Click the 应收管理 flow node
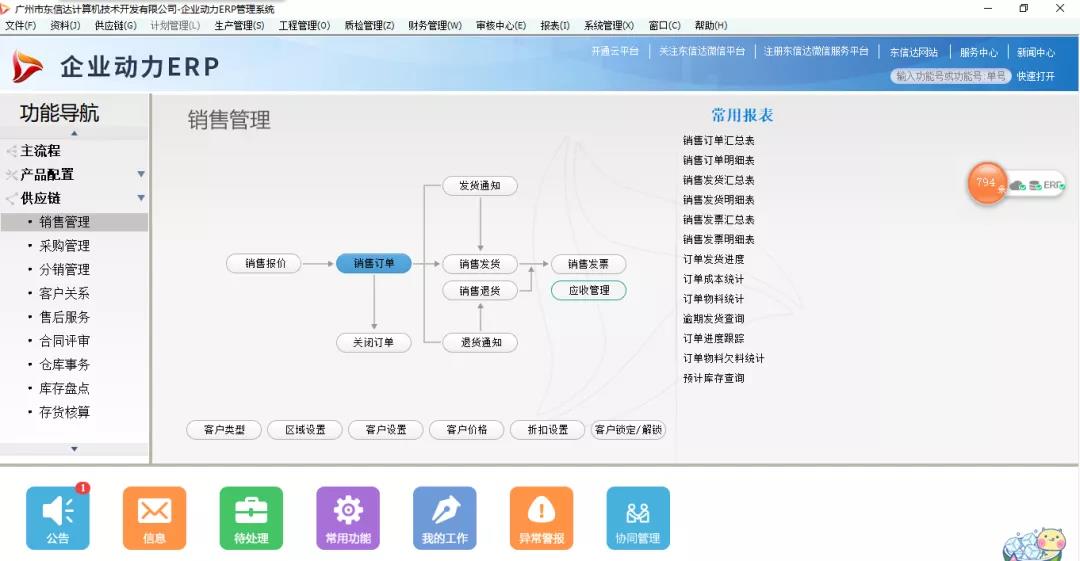This screenshot has height=561, width=1080. pyautogui.click(x=588, y=290)
